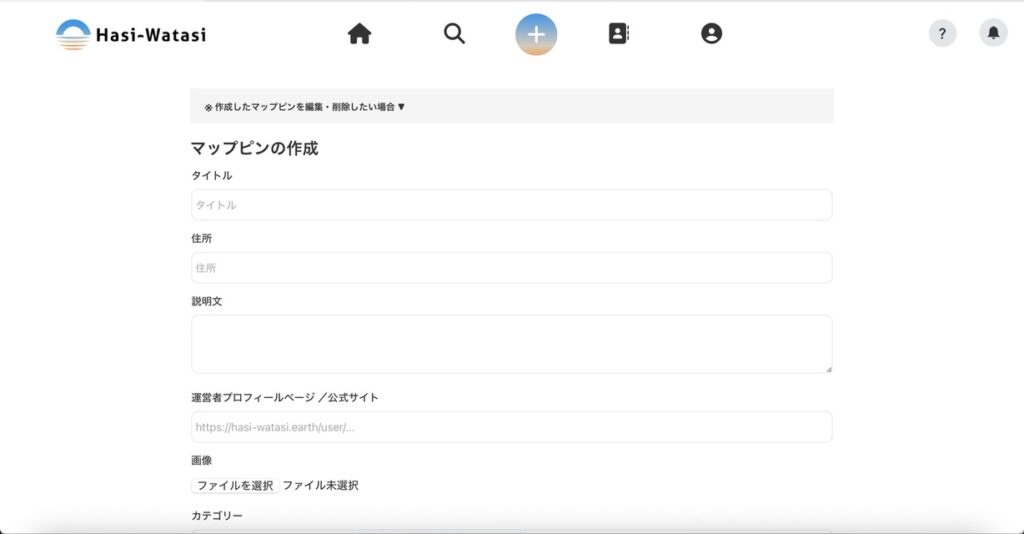This screenshot has width=1024, height=534.
Task: Click the カテゴリー field label
Action: [x=217, y=516]
